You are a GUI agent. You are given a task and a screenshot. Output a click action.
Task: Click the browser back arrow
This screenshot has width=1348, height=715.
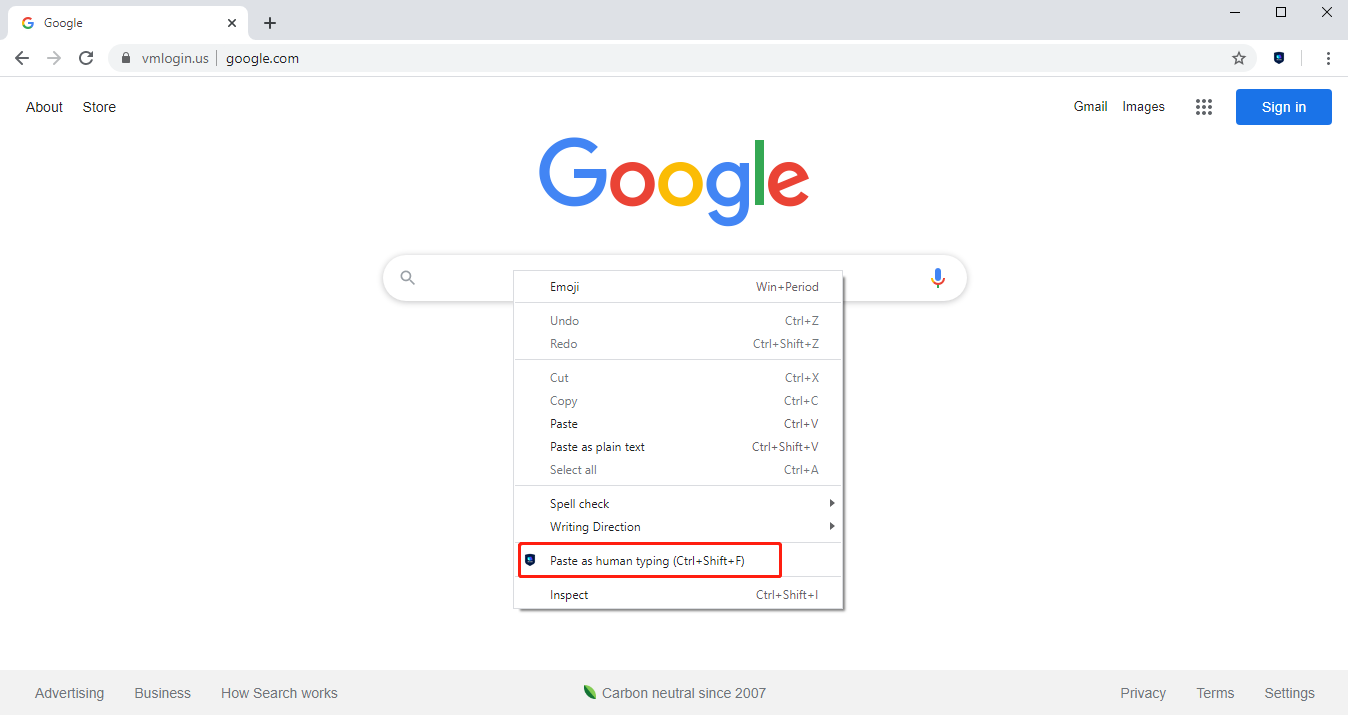tap(22, 58)
